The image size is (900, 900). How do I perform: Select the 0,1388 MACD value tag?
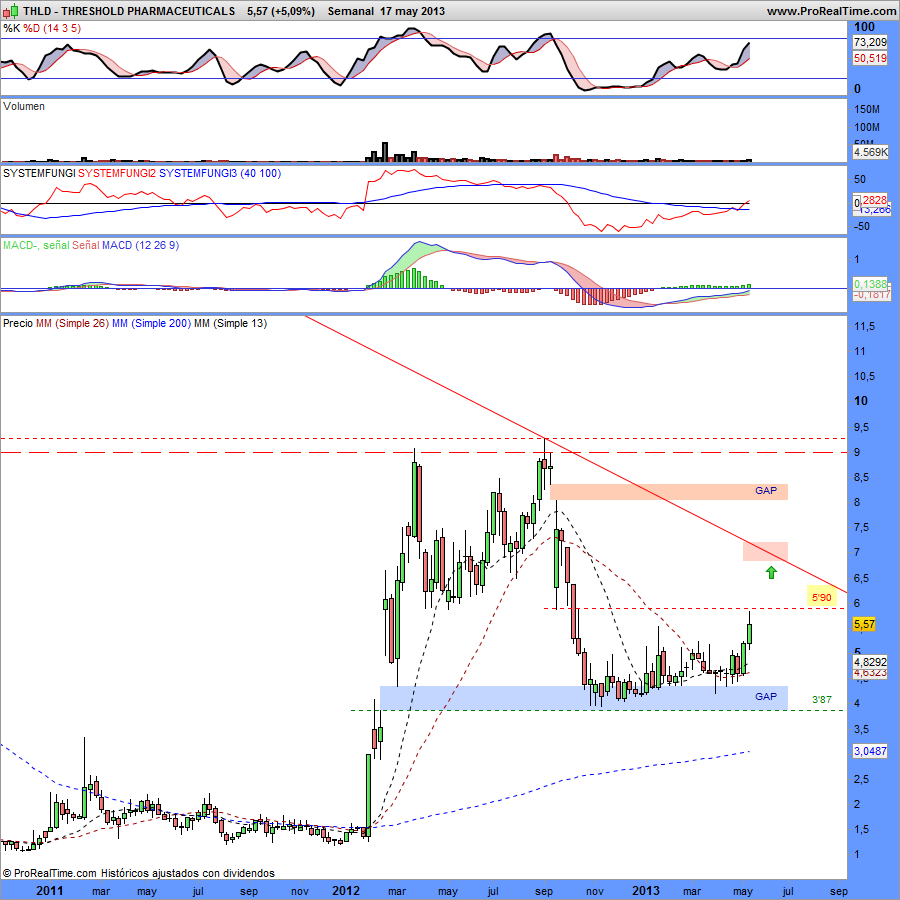click(870, 284)
